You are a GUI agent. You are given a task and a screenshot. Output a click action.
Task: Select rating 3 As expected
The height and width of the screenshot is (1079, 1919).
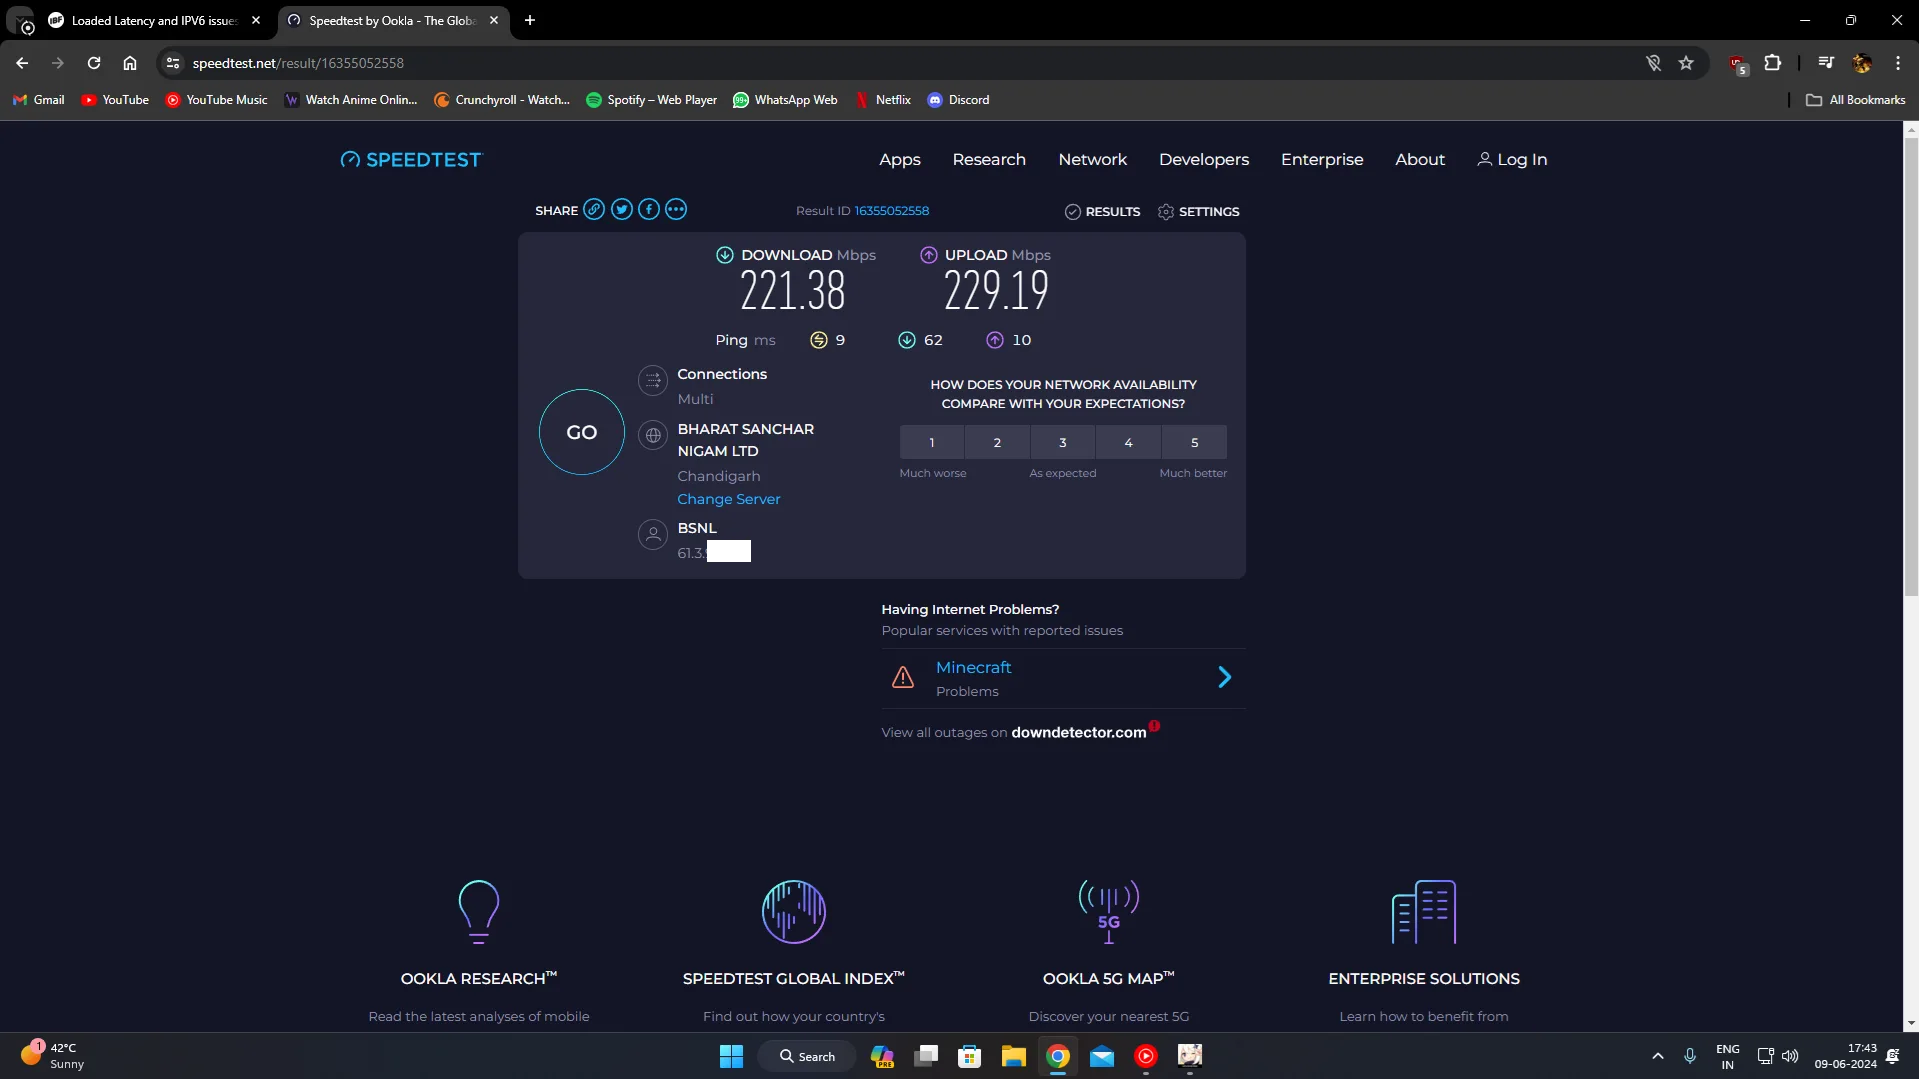point(1062,443)
